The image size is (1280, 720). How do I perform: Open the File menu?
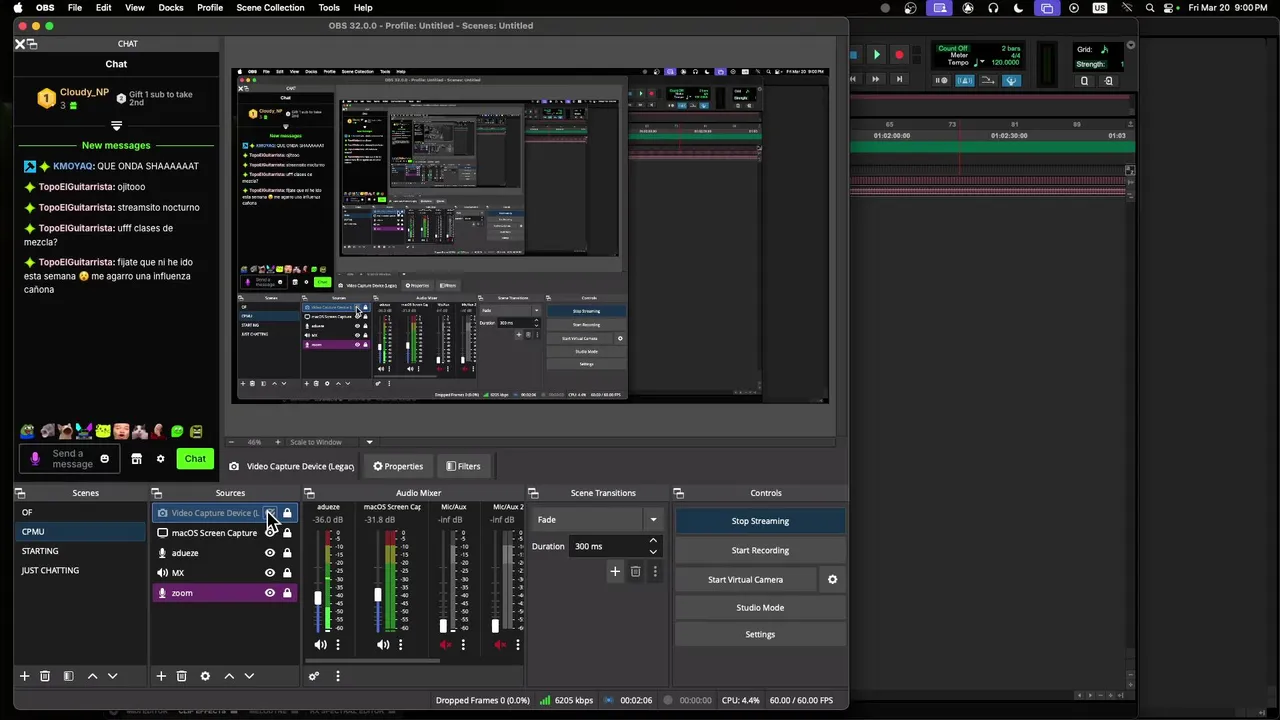(75, 7)
